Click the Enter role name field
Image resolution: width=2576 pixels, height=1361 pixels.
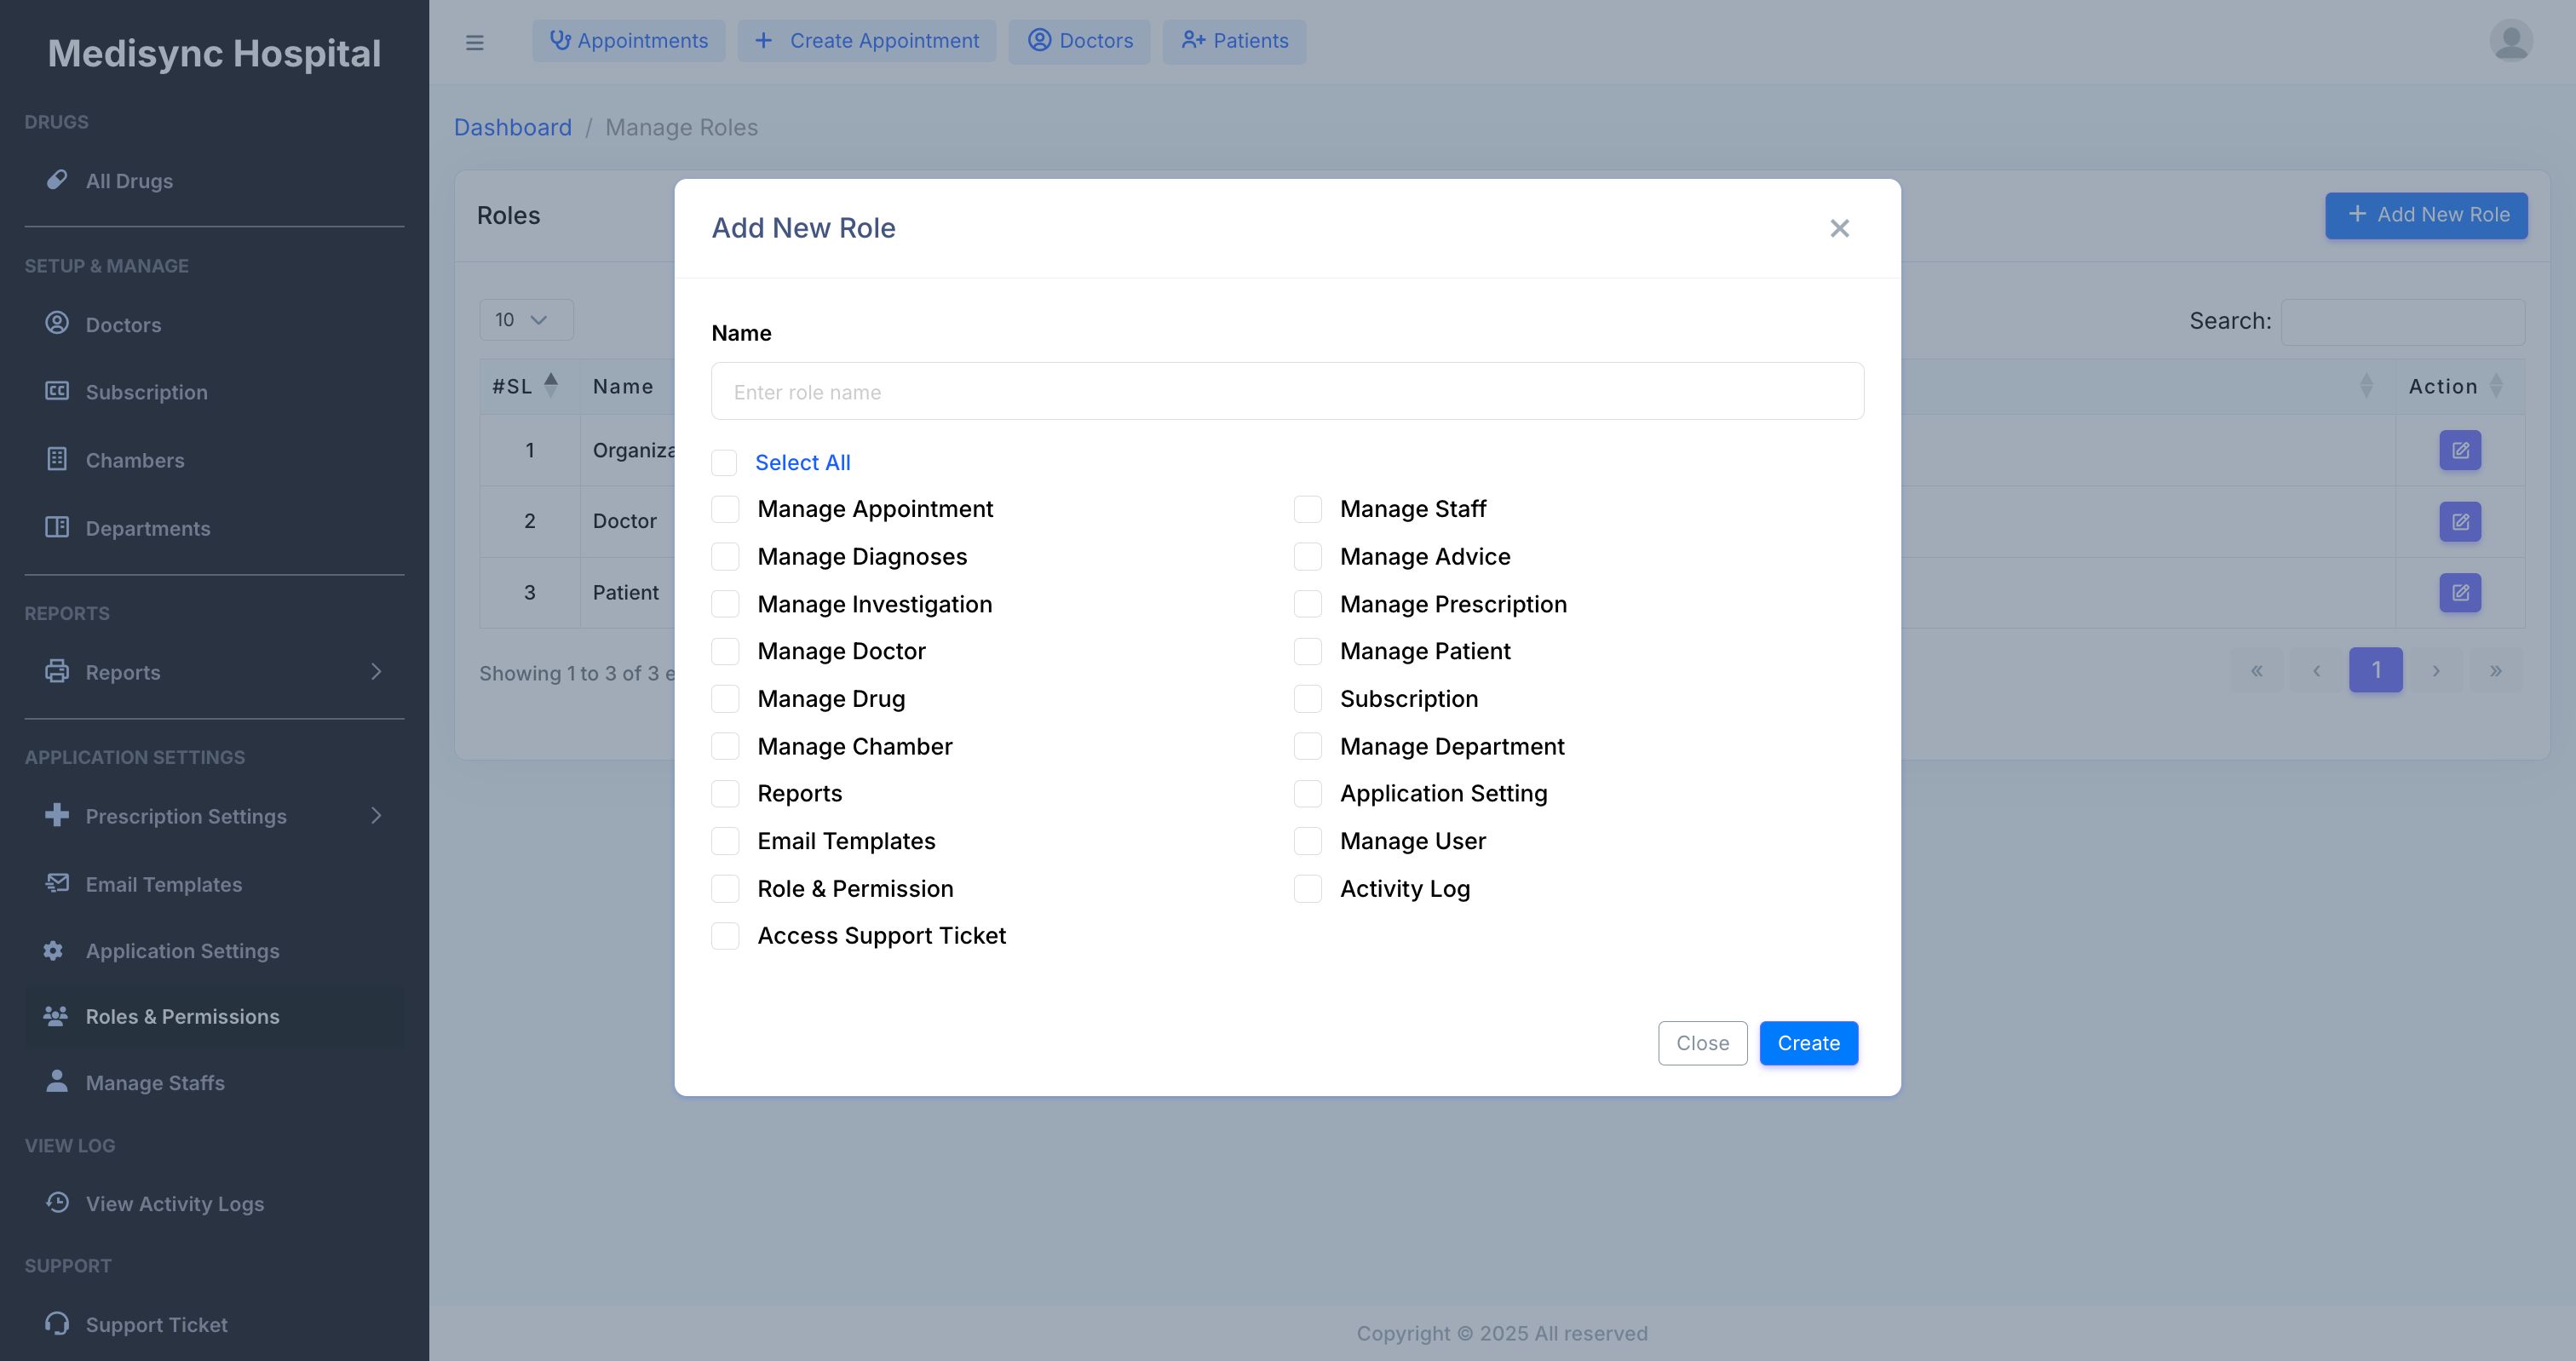click(x=1287, y=392)
